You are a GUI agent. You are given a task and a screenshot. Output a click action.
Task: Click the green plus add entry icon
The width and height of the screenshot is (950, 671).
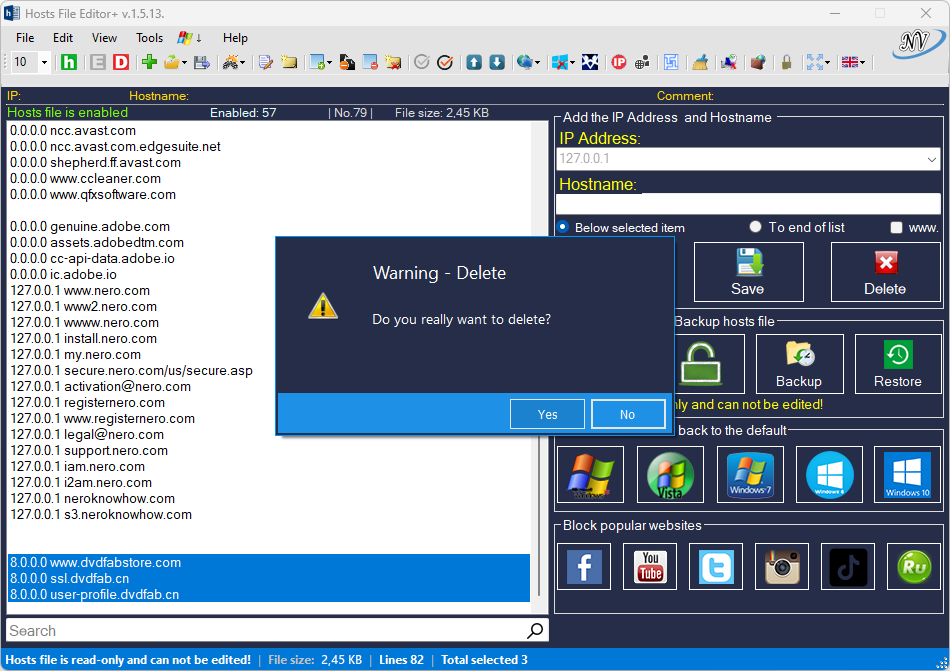(x=150, y=62)
